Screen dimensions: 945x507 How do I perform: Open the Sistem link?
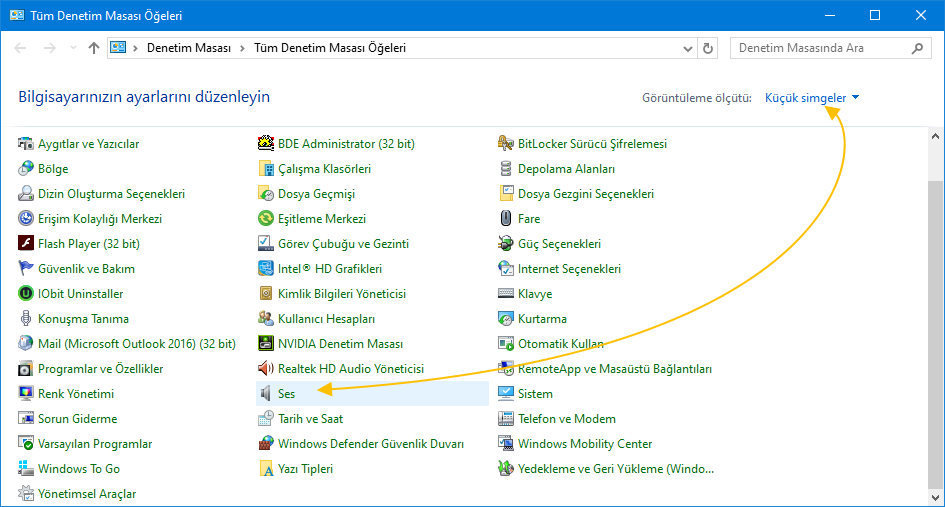(x=535, y=394)
